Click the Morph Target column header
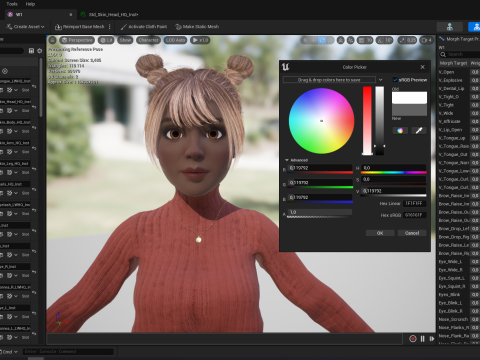480x360 pixels. pyautogui.click(x=453, y=63)
